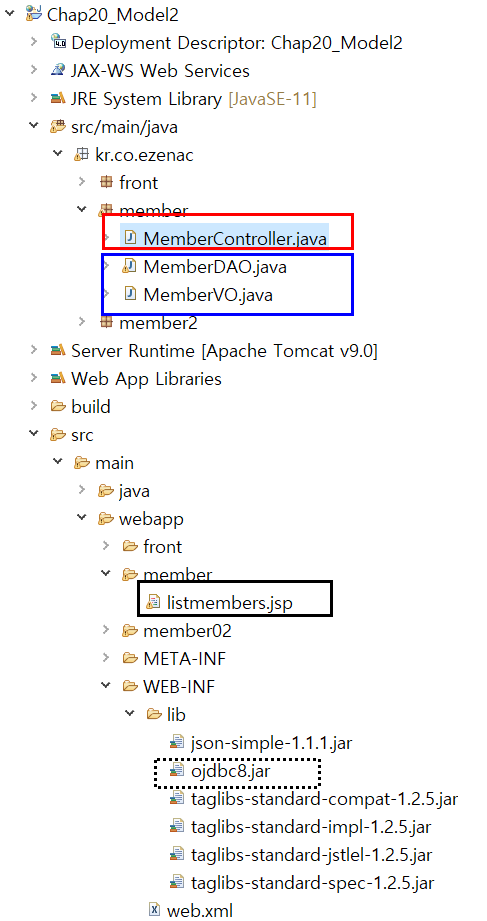The image size is (487, 921).
Task: Select the json-simple-1.1.1.jar label
Action: click(271, 742)
